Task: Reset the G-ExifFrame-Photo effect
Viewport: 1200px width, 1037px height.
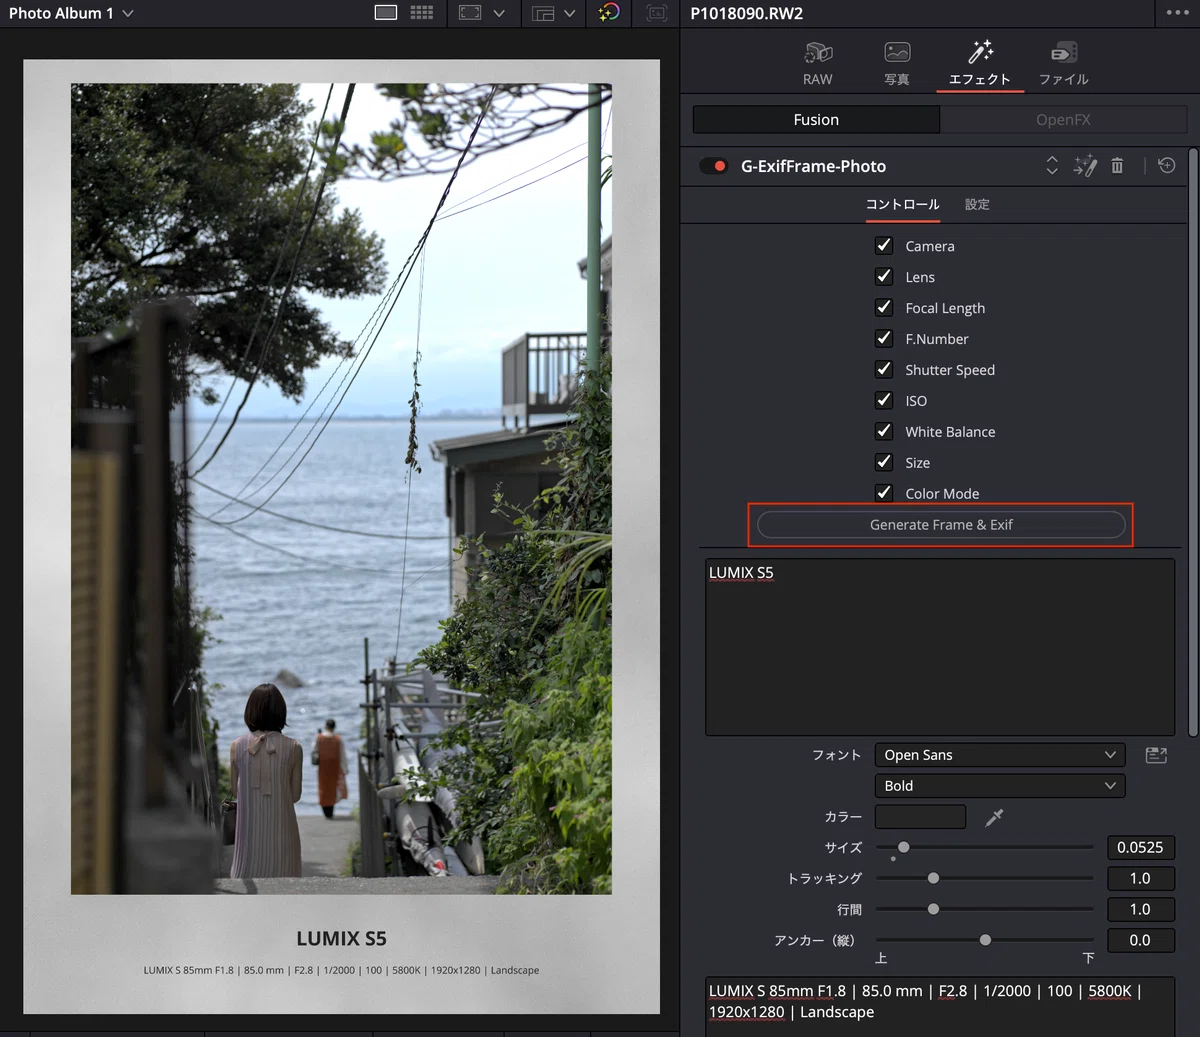Action: [x=1166, y=166]
